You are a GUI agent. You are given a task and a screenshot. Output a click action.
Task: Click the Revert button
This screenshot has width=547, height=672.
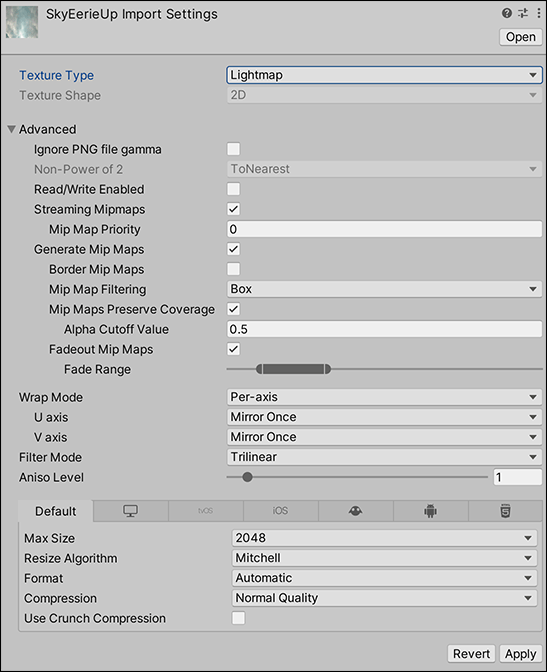click(471, 654)
